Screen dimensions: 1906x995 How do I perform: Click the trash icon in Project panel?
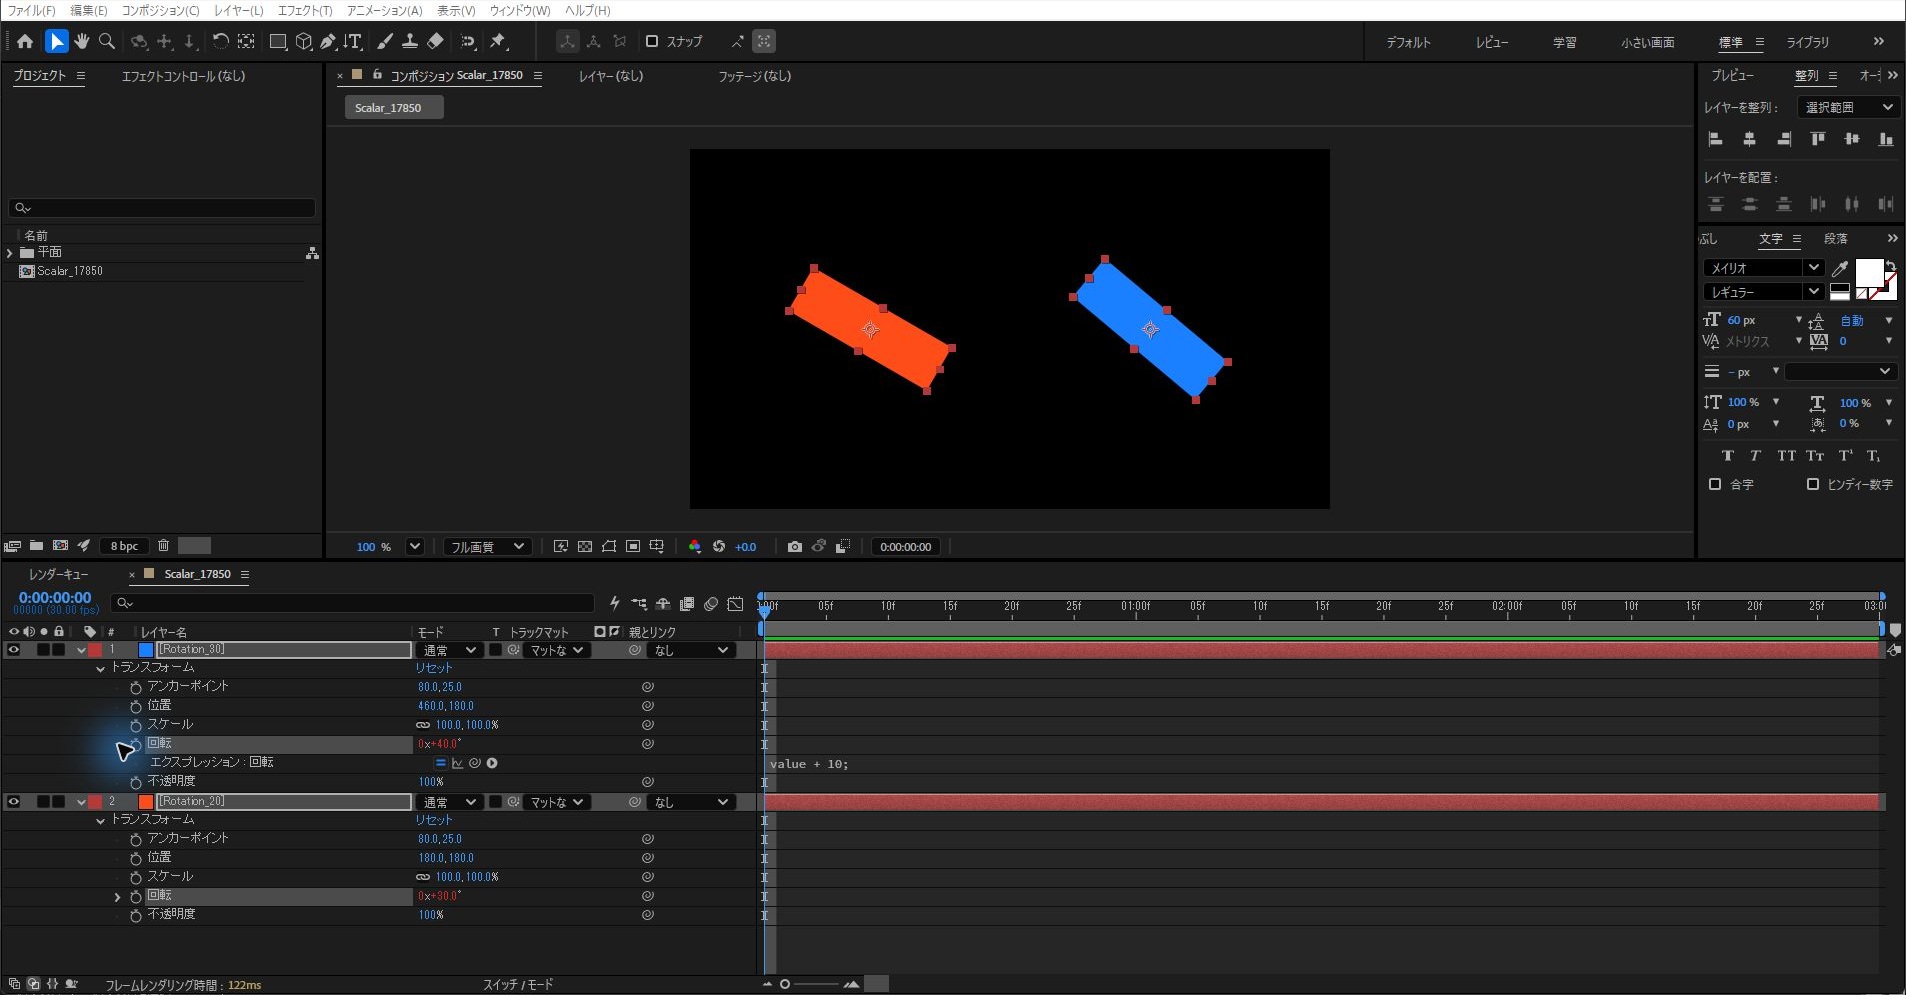tap(163, 546)
